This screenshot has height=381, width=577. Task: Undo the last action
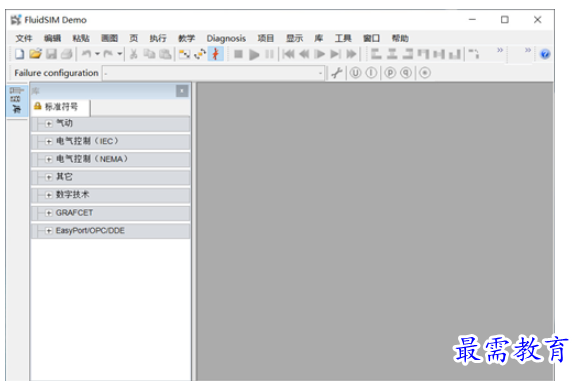[86, 54]
